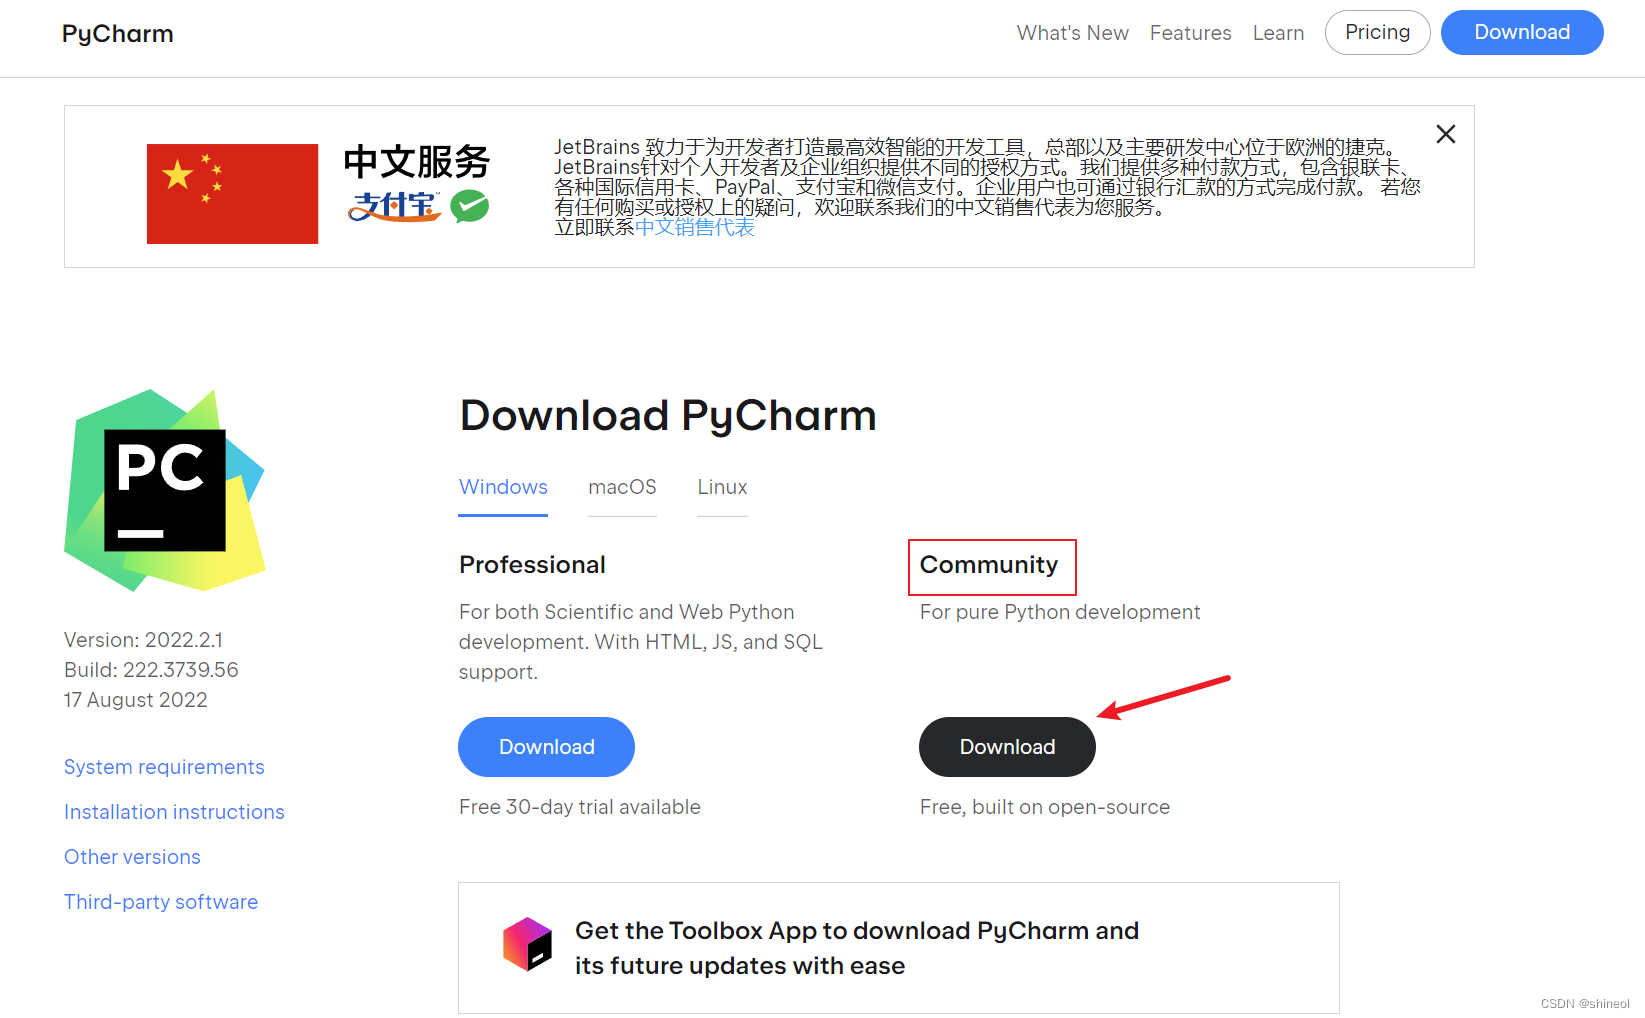1645x1018 pixels.
Task: Click the 中文服务 banner heading
Action: pos(417,162)
